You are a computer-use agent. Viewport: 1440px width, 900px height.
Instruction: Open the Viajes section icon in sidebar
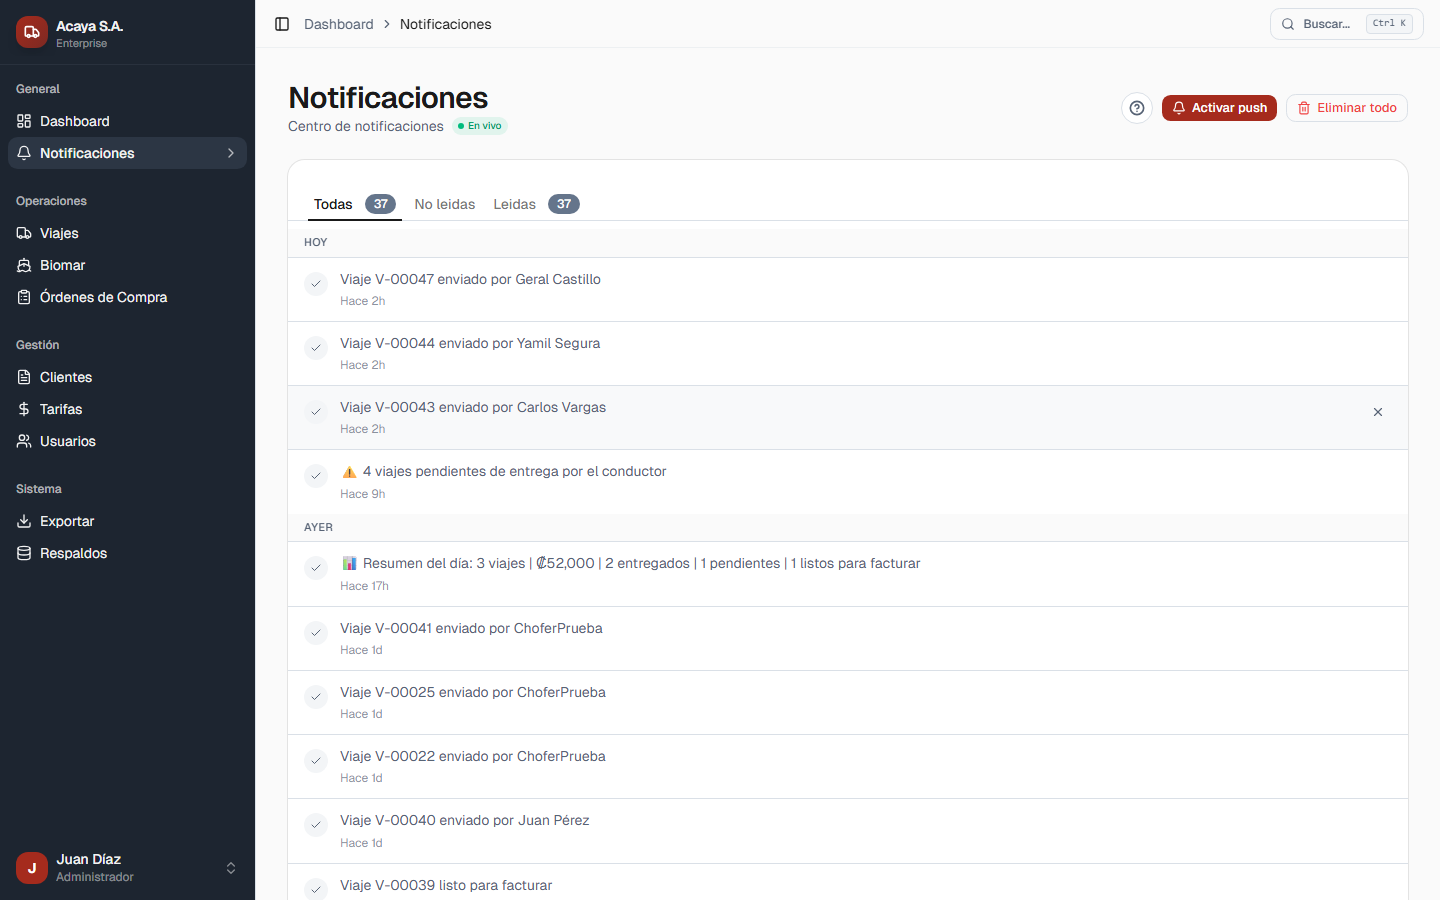(x=23, y=233)
